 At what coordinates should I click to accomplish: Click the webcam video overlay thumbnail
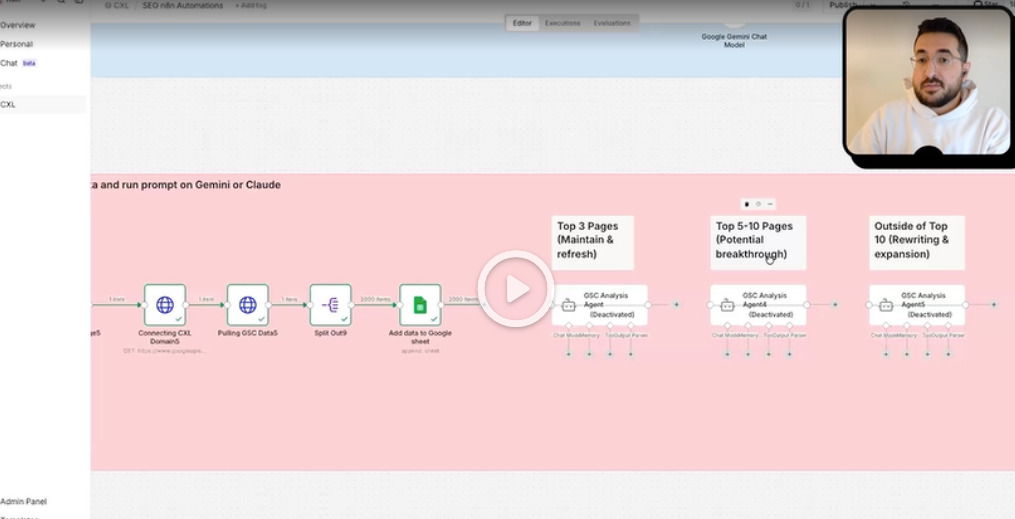(x=929, y=83)
